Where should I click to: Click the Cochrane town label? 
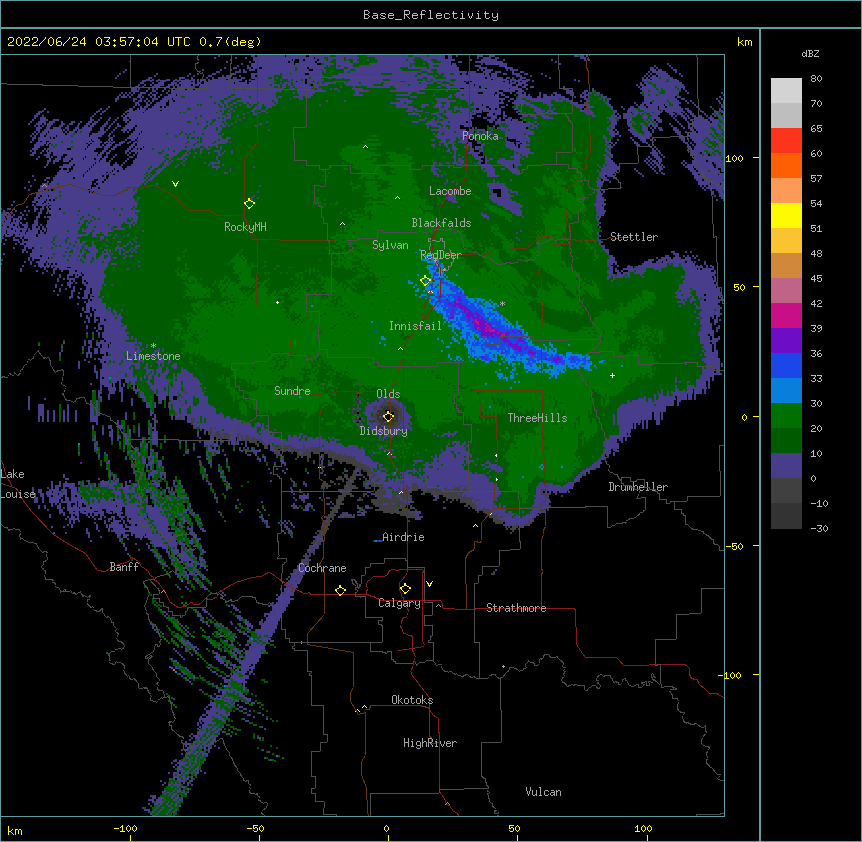(322, 568)
